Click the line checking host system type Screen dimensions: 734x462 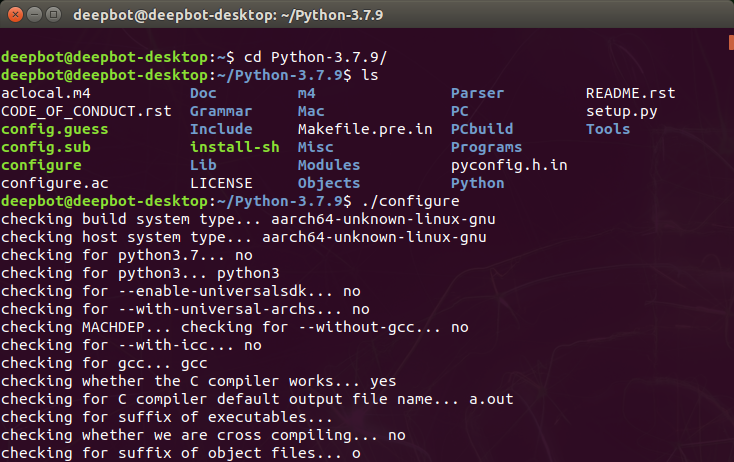click(x=243, y=237)
